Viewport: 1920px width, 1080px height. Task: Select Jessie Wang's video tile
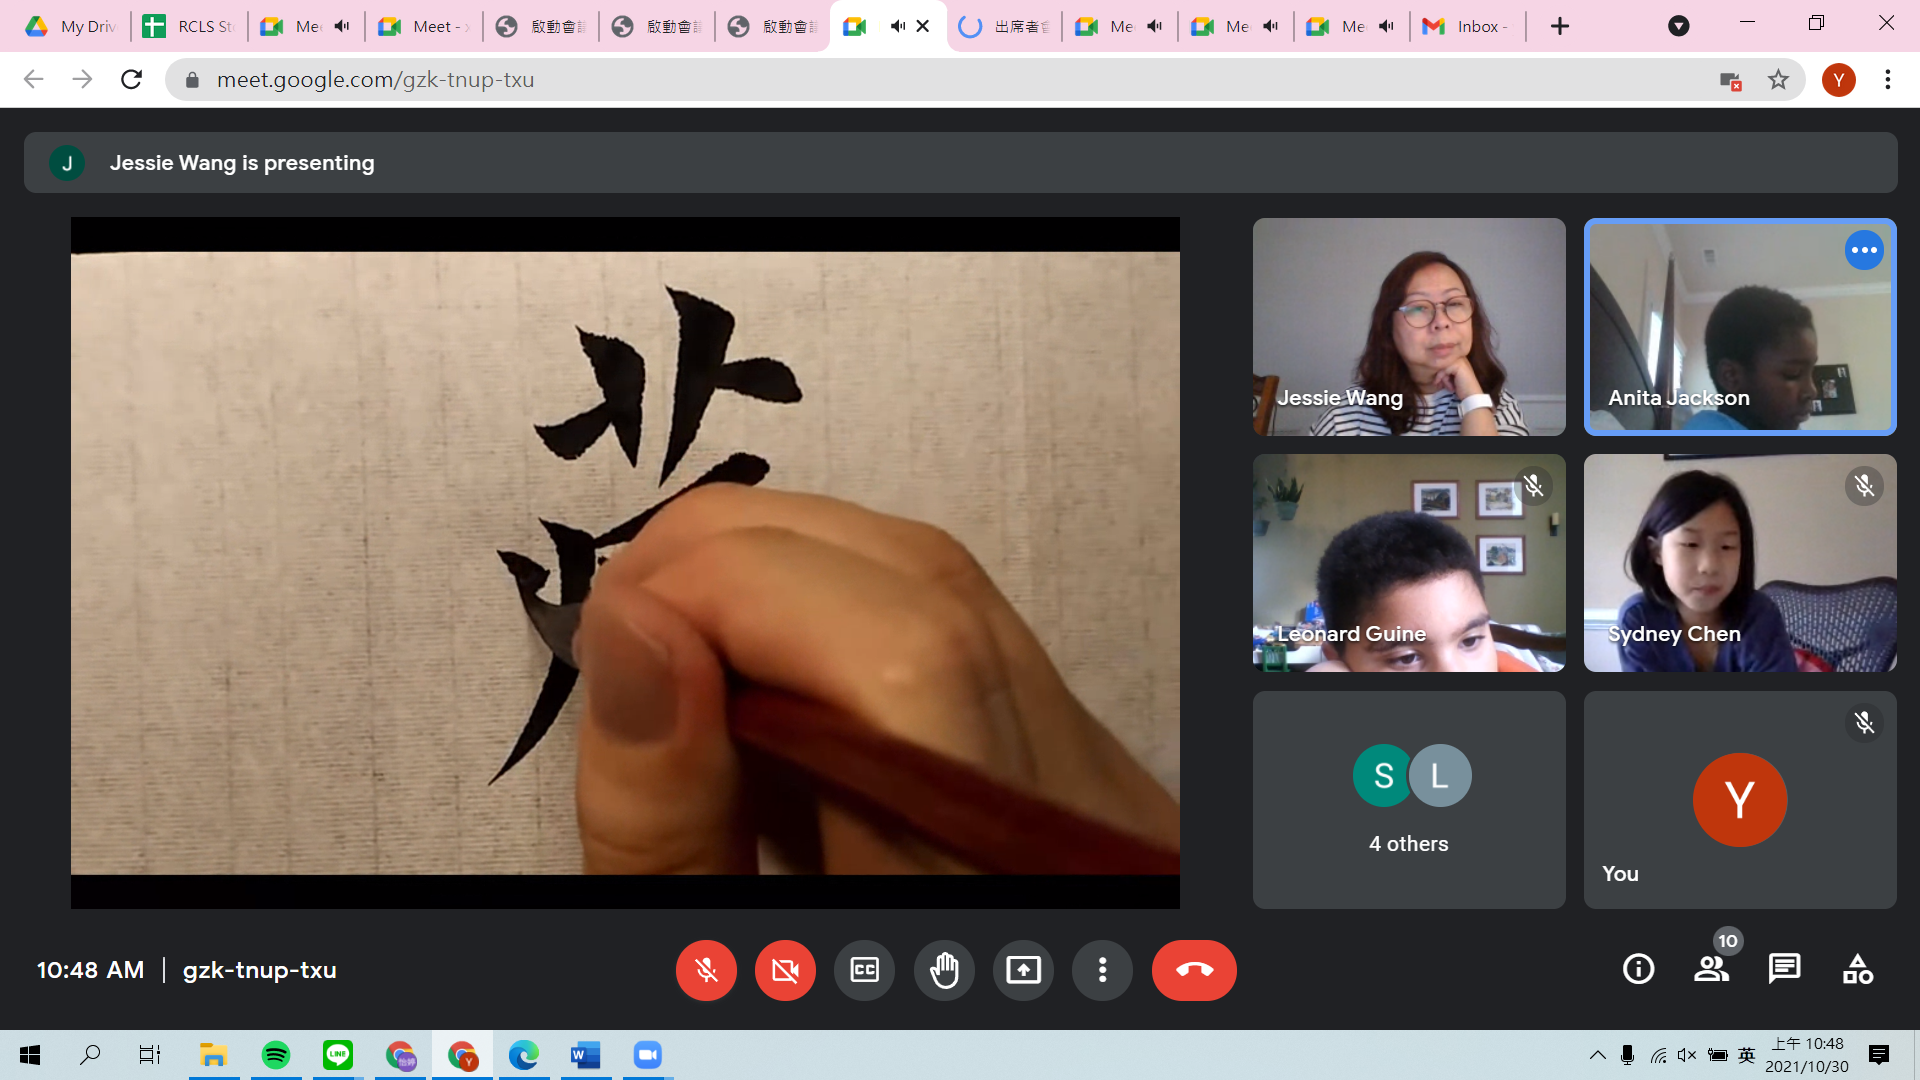[1408, 327]
